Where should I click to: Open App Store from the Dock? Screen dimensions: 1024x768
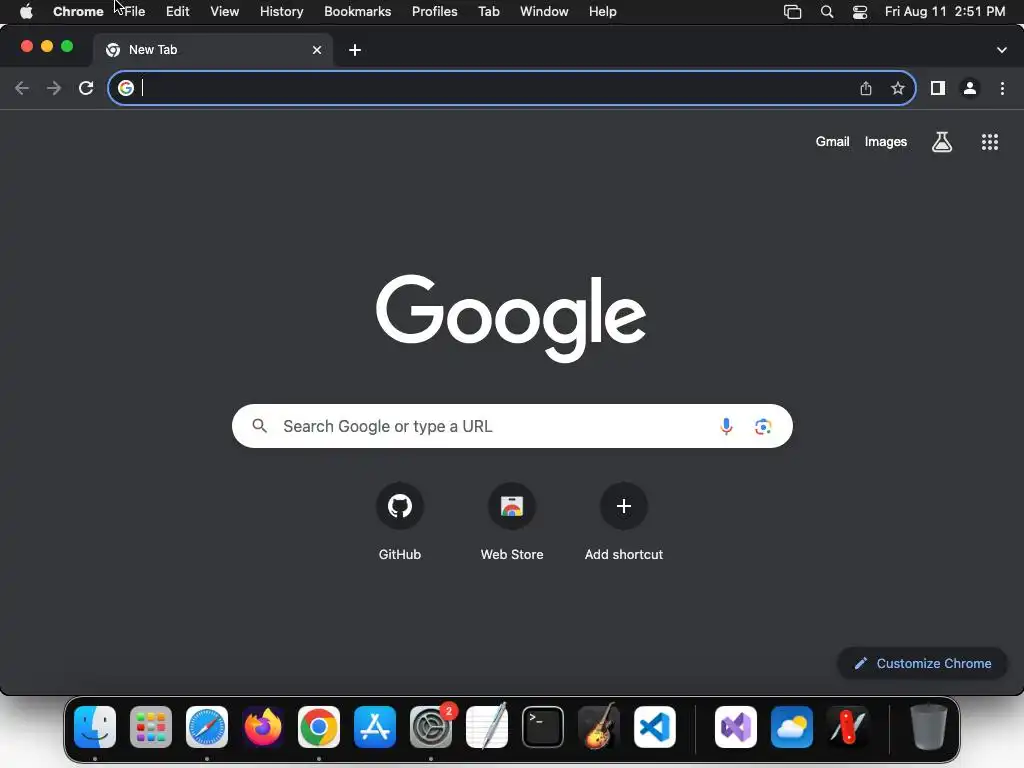tap(375, 727)
